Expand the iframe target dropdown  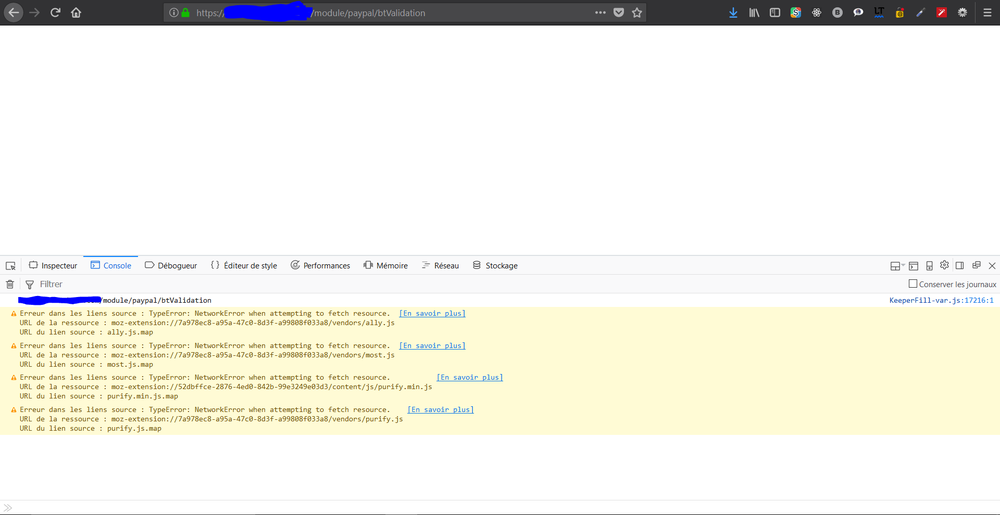(x=897, y=266)
